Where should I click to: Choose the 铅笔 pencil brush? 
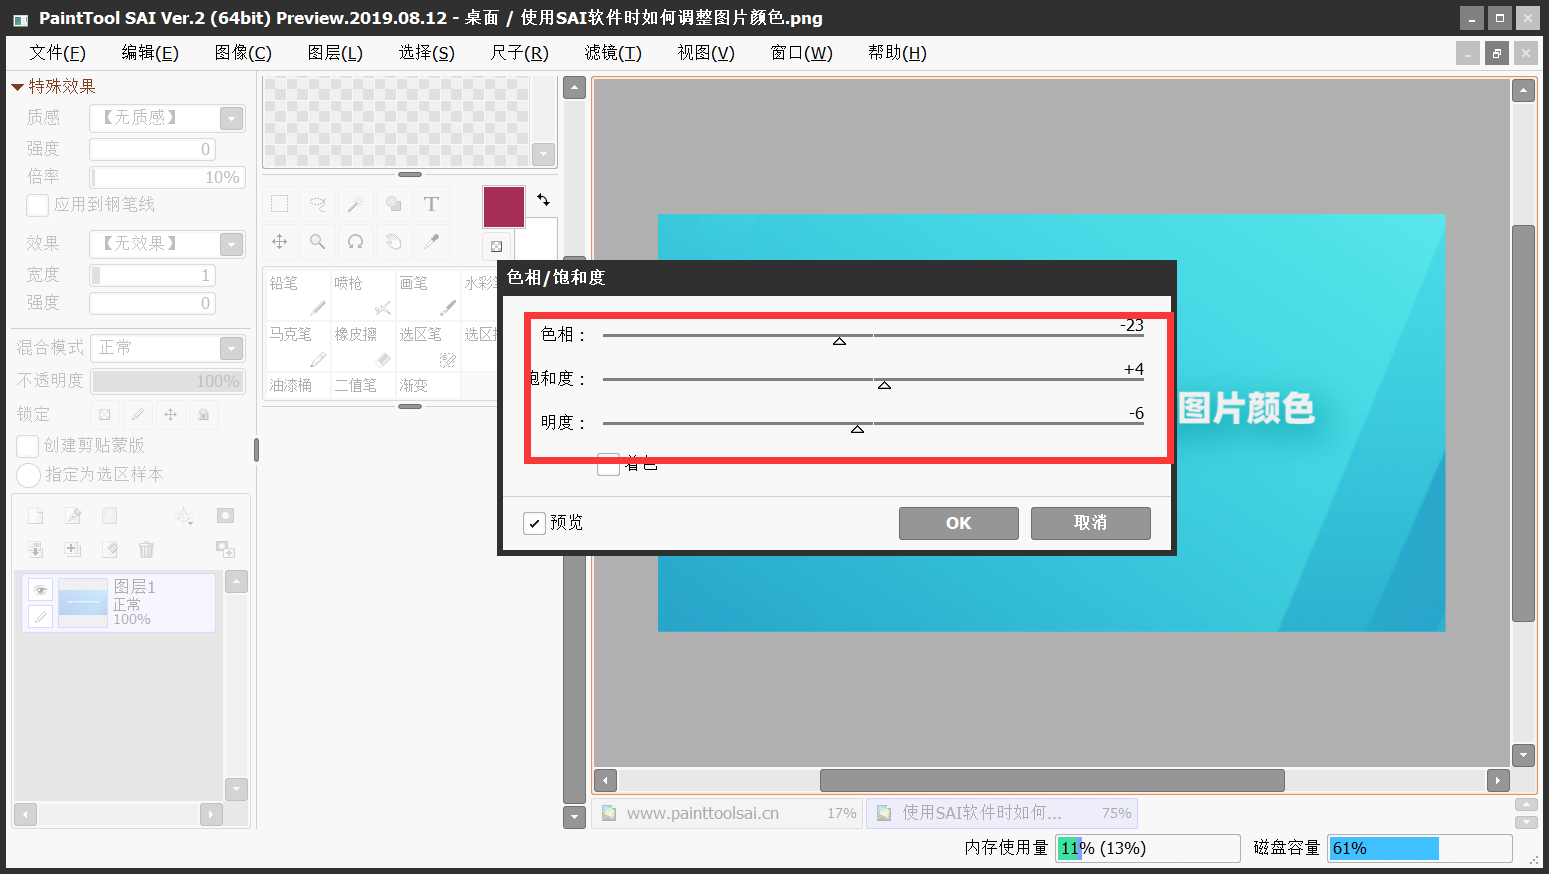click(298, 295)
